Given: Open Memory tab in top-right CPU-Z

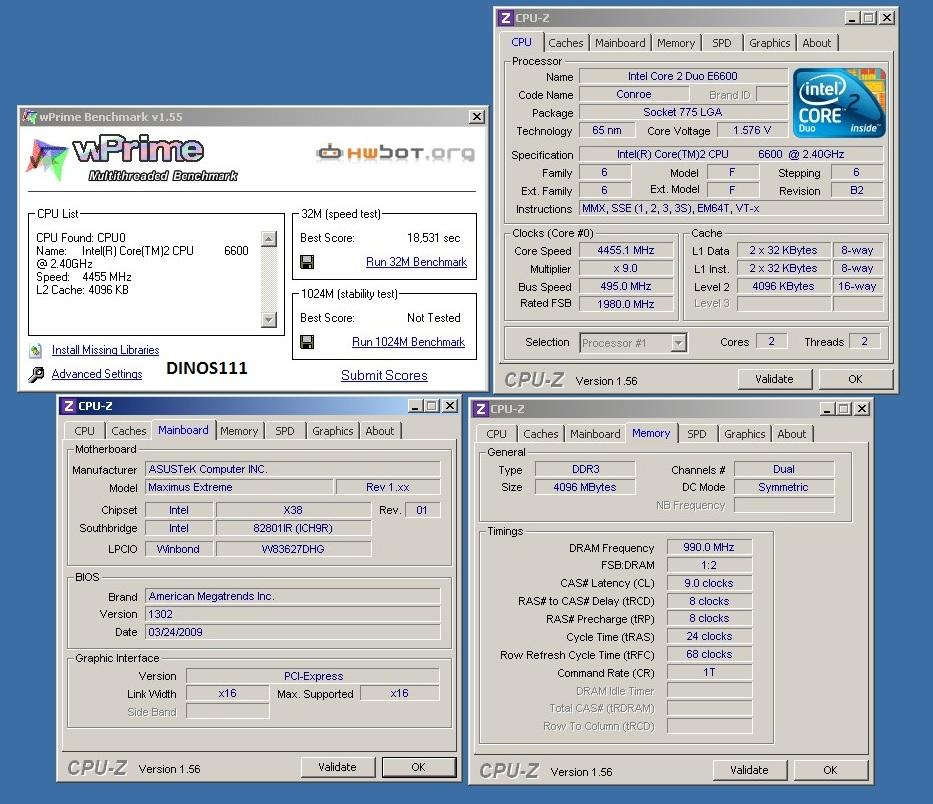Looking at the screenshot, I should click(x=676, y=43).
